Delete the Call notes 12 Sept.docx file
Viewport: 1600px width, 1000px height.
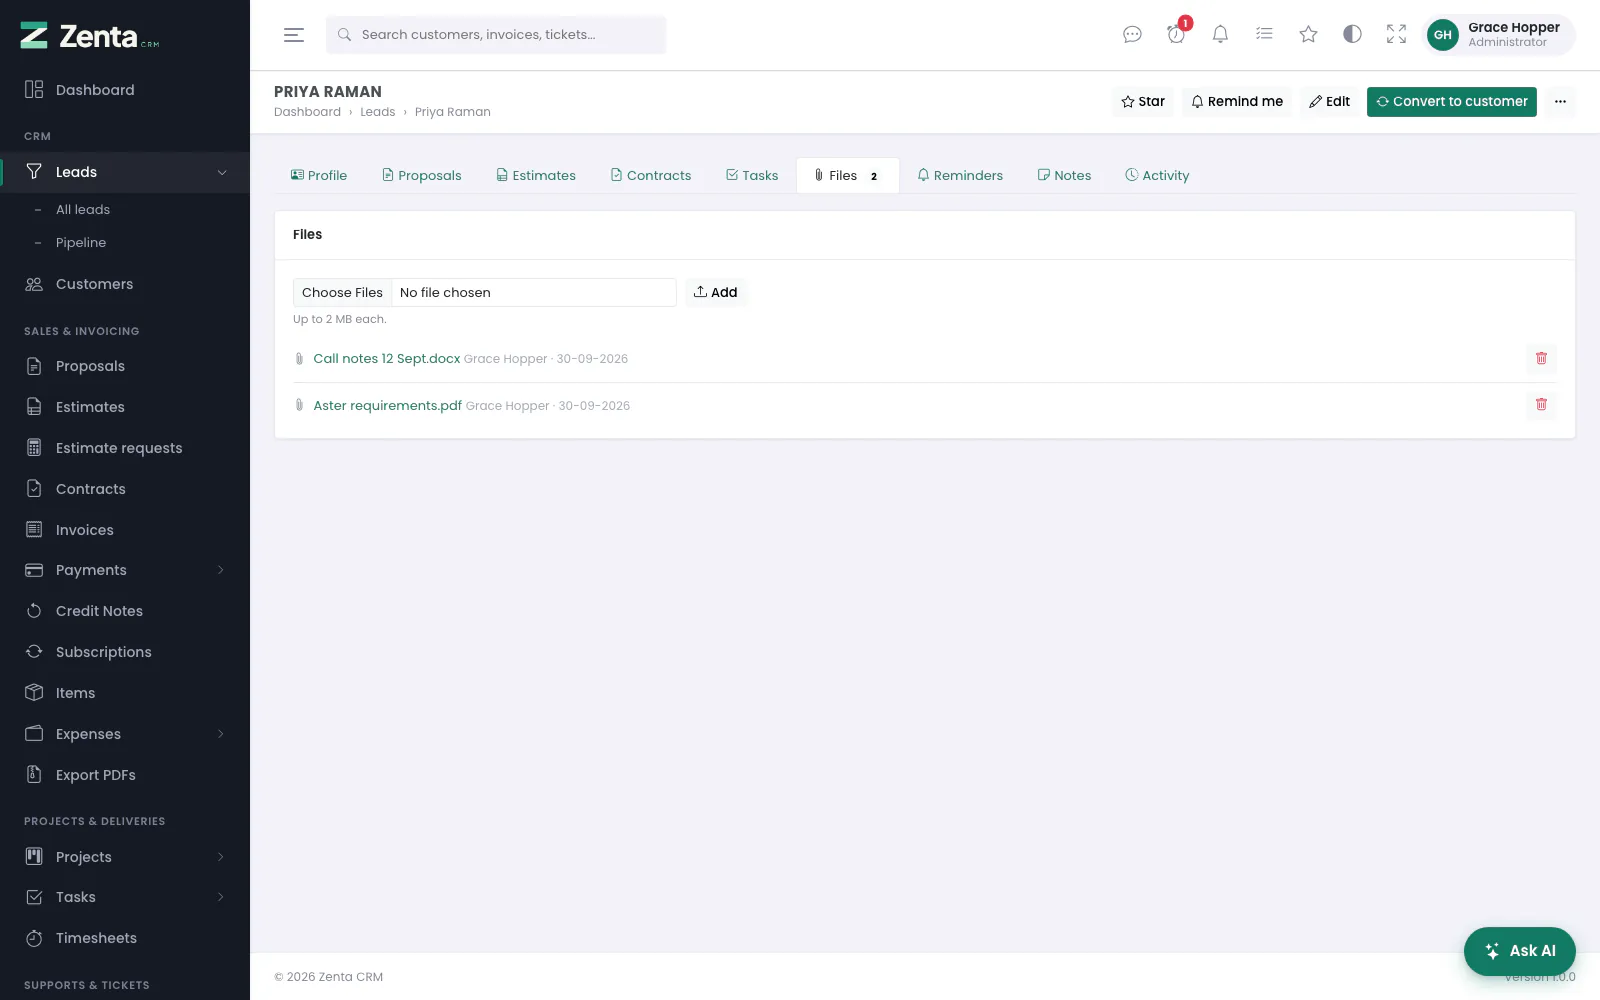point(1541,358)
